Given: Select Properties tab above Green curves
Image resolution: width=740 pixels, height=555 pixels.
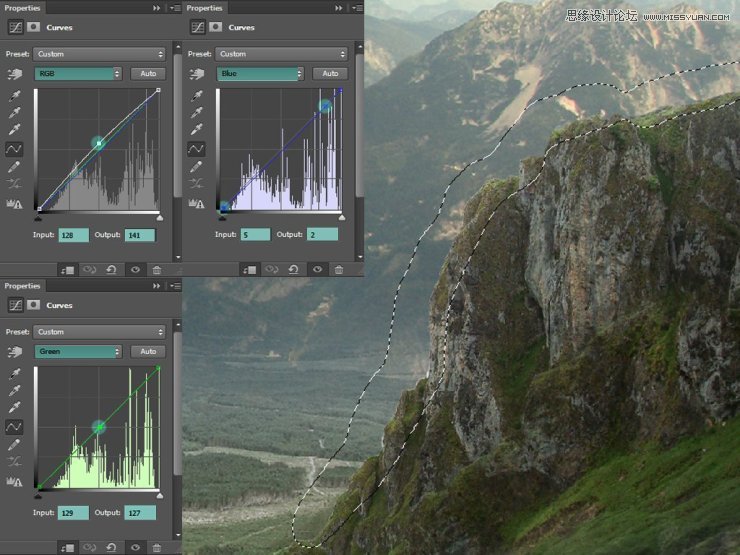Looking at the screenshot, I should tap(22, 286).
